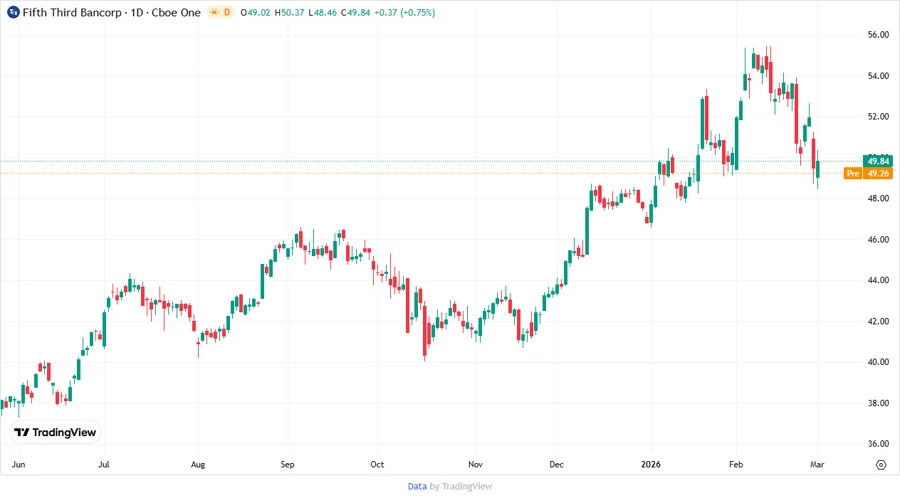The height and width of the screenshot is (498, 900).
Task: Open the Data link below chart
Action: point(417,487)
